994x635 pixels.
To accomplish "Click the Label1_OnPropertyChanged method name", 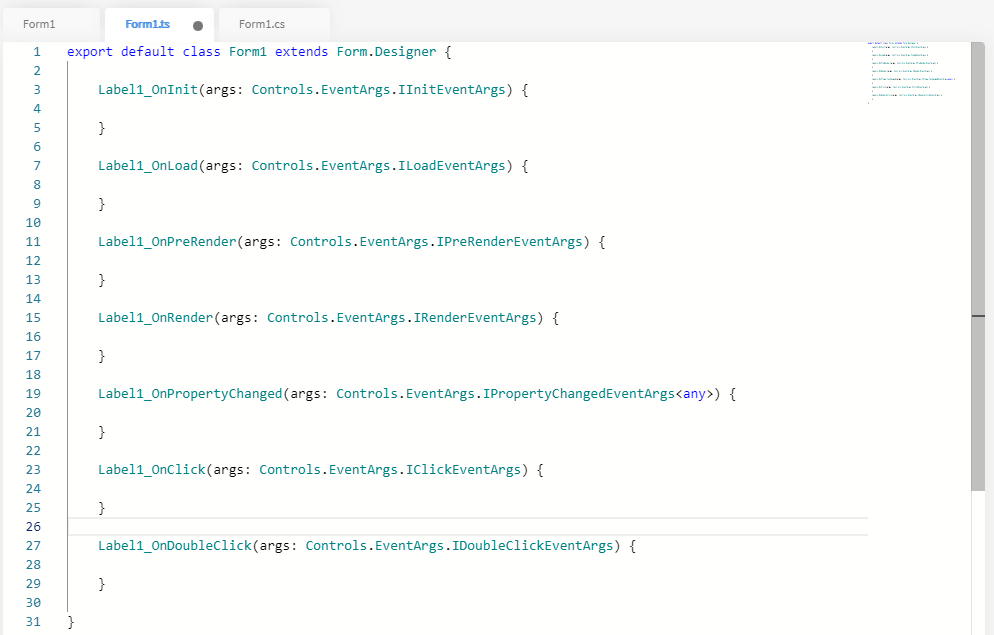I will [190, 394].
